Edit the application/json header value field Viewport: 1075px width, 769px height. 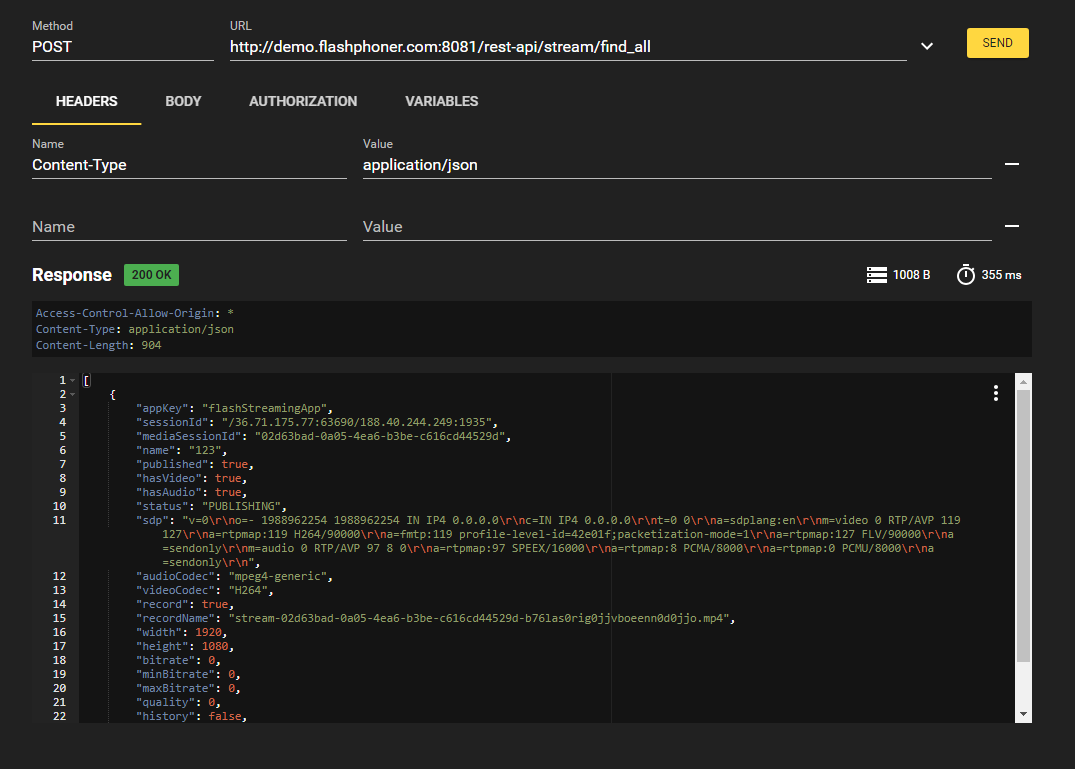[676, 165]
